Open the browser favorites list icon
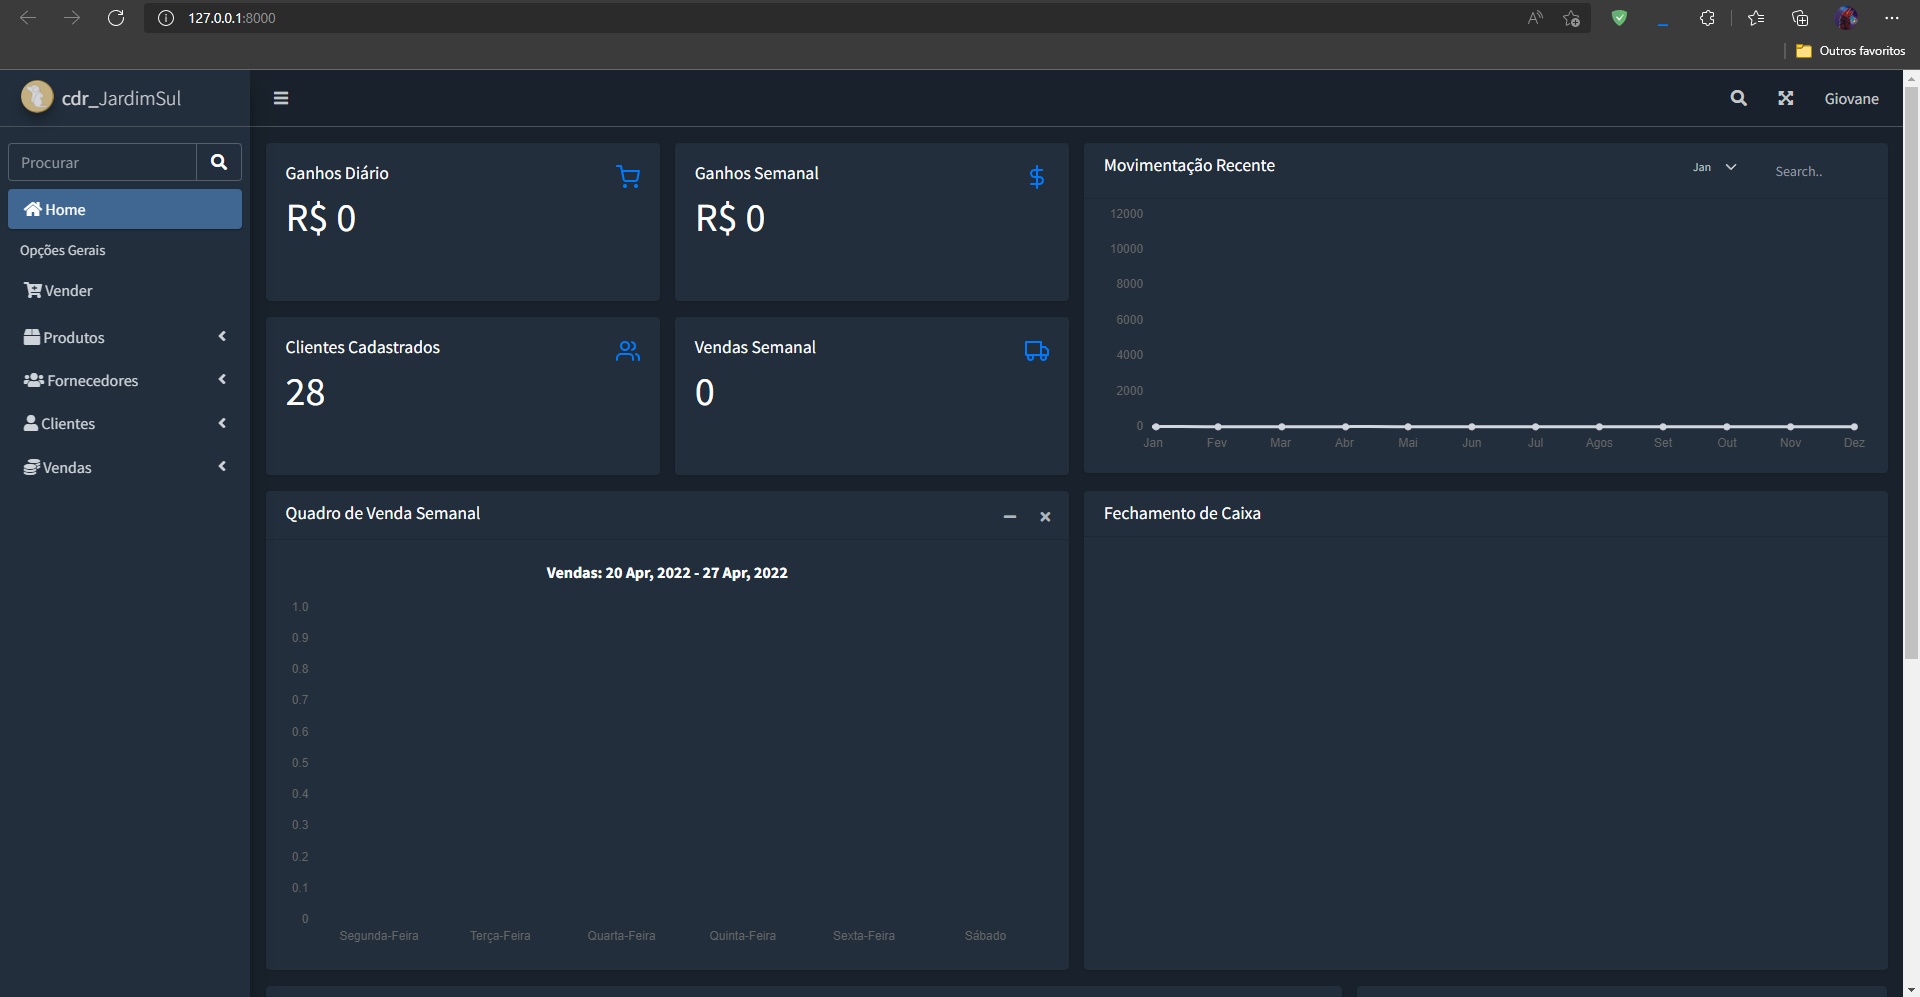Viewport: 1920px width, 997px height. point(1756,18)
